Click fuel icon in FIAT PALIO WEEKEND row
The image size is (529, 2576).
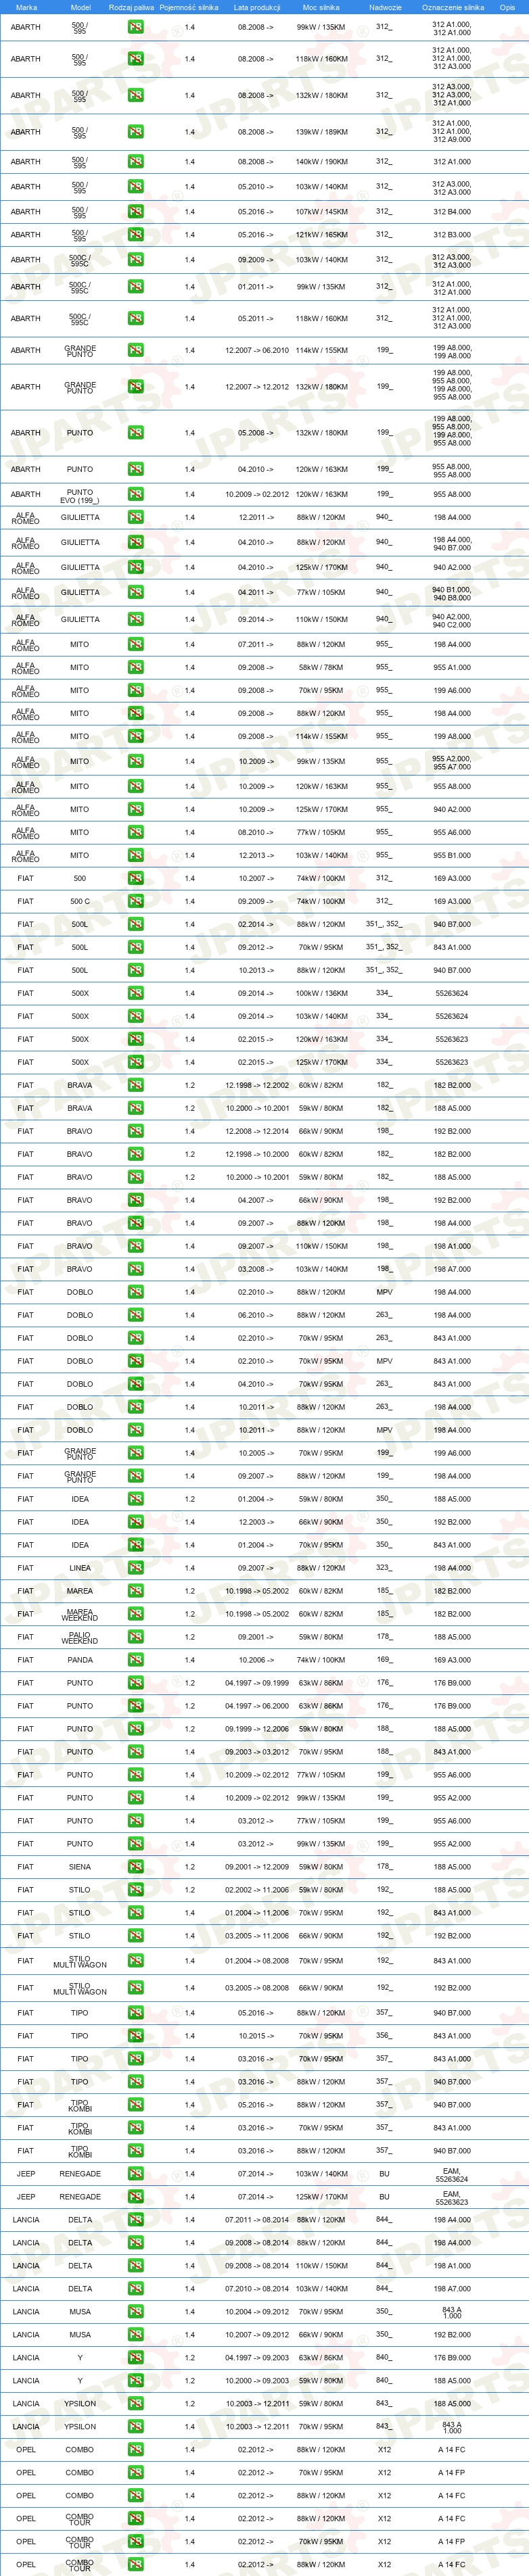tap(135, 1636)
